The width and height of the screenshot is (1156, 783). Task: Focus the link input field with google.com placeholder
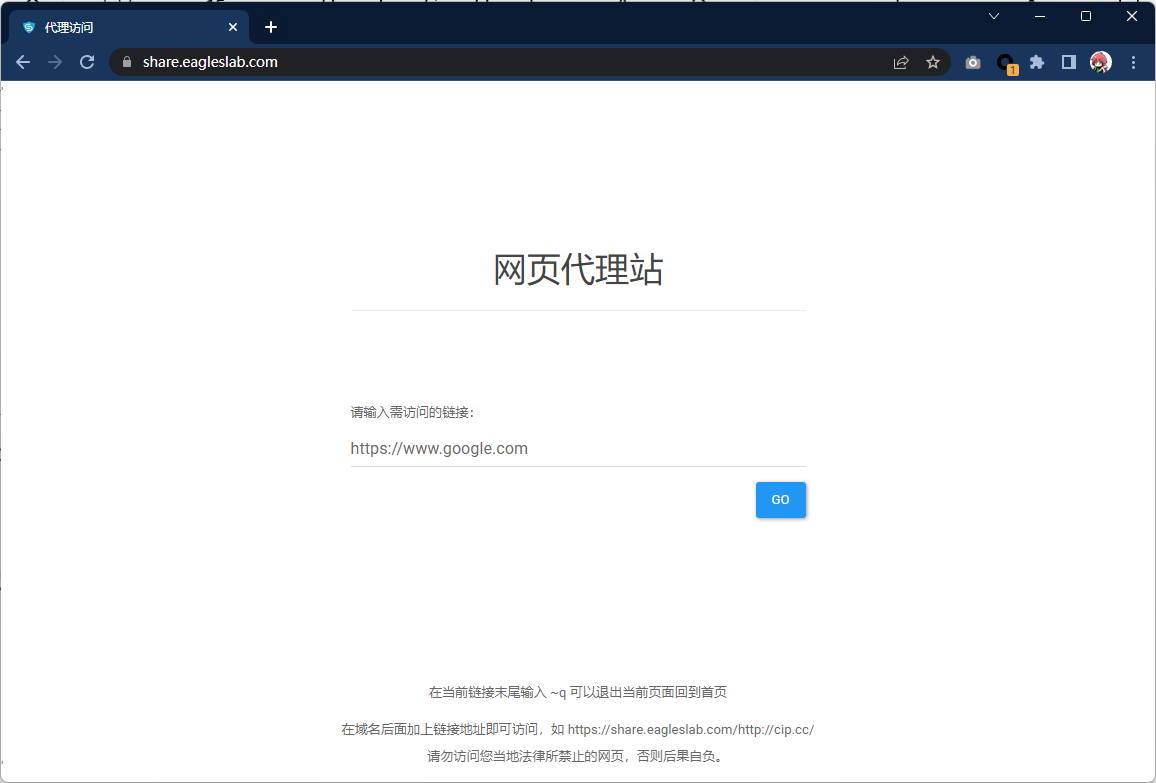tap(577, 449)
